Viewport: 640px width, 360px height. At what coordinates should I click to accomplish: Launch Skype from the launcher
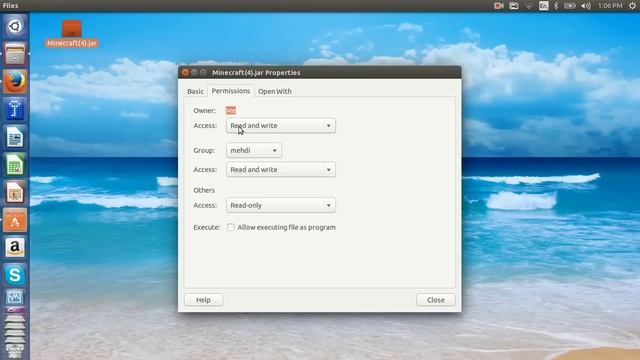coord(15,275)
